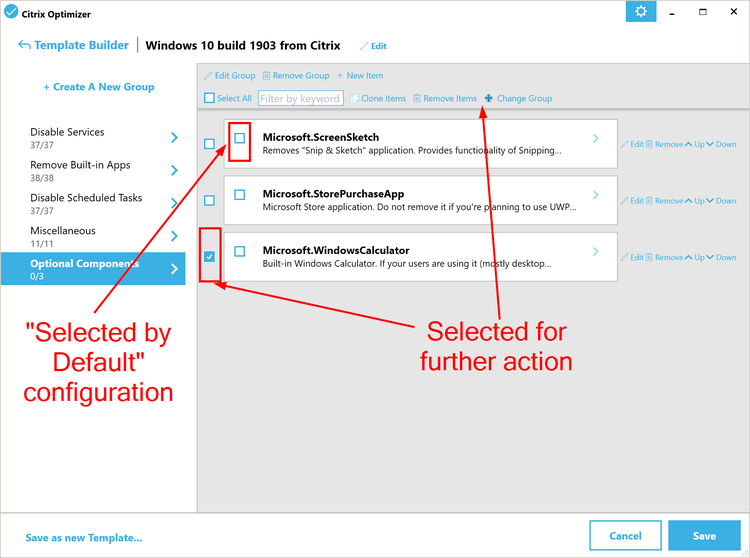Open the settings gear in the title bar
Image resolution: width=750 pixels, height=558 pixels.
640,11
